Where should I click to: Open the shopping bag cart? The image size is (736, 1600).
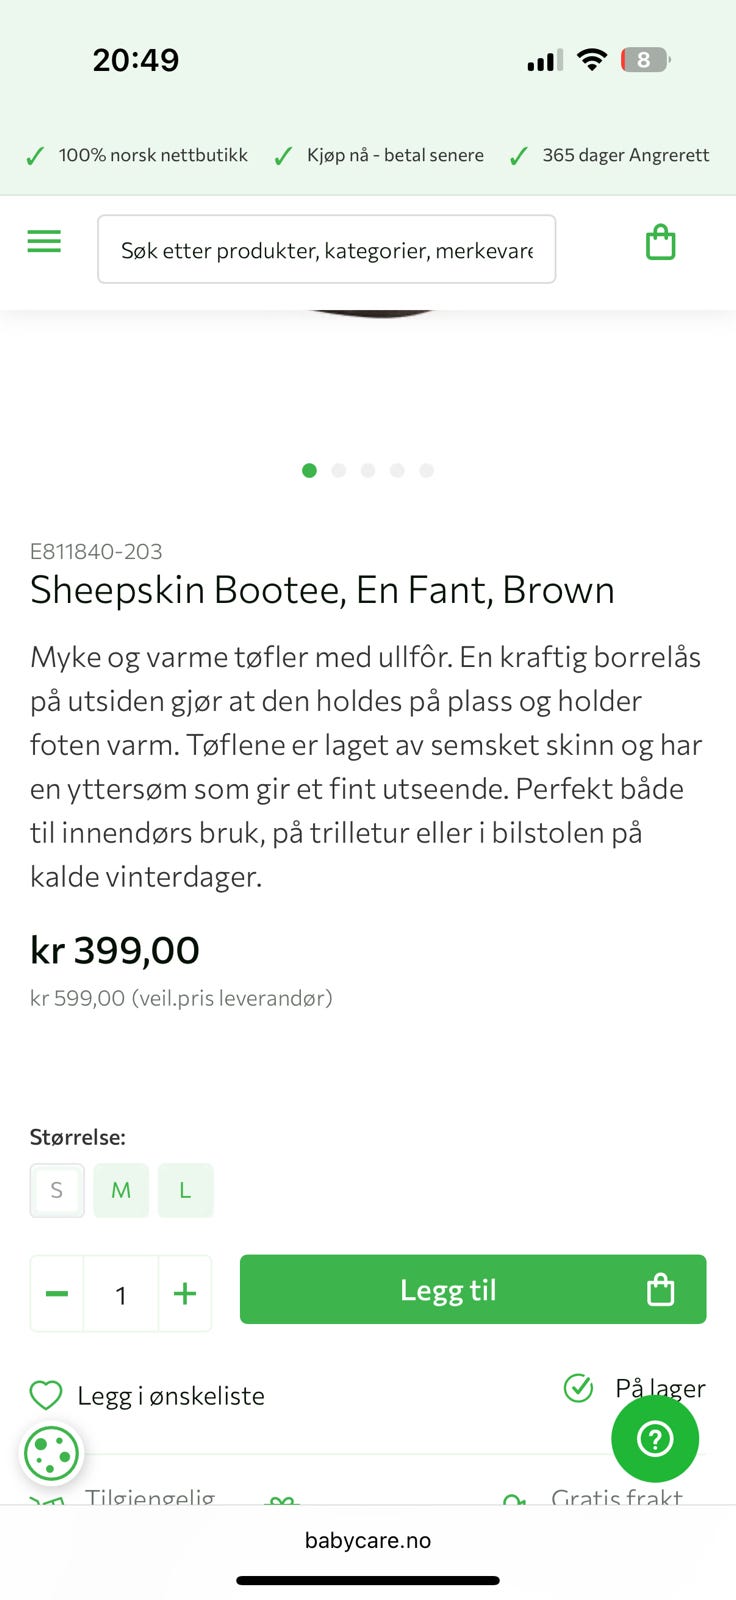[660, 243]
